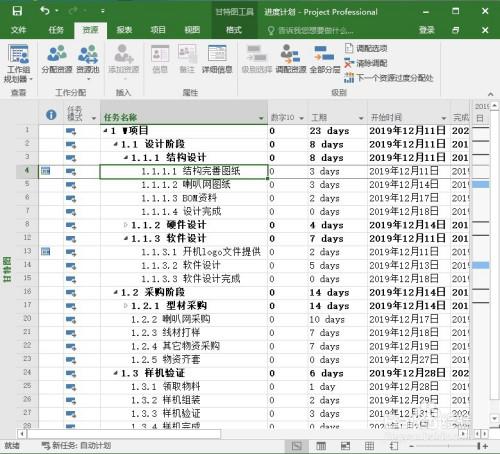
Task: Click the Save icon in title bar
Action: [x=17, y=11]
